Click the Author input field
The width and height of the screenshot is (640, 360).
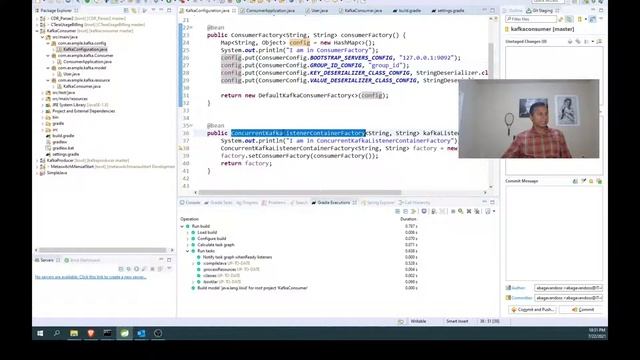568,288
